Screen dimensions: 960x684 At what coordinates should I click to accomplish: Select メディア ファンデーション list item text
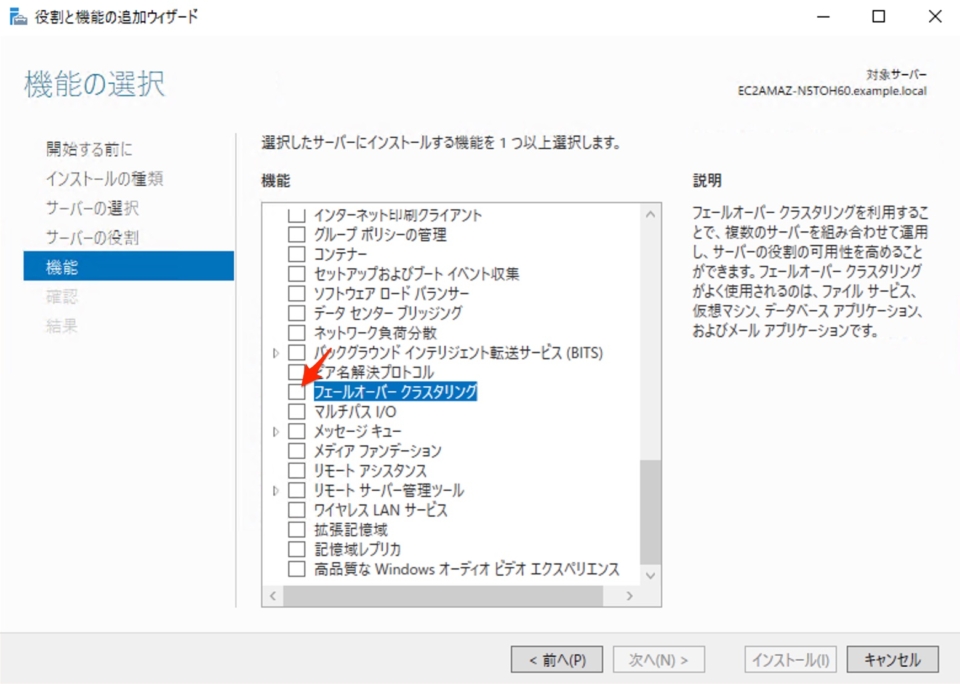click(x=377, y=451)
